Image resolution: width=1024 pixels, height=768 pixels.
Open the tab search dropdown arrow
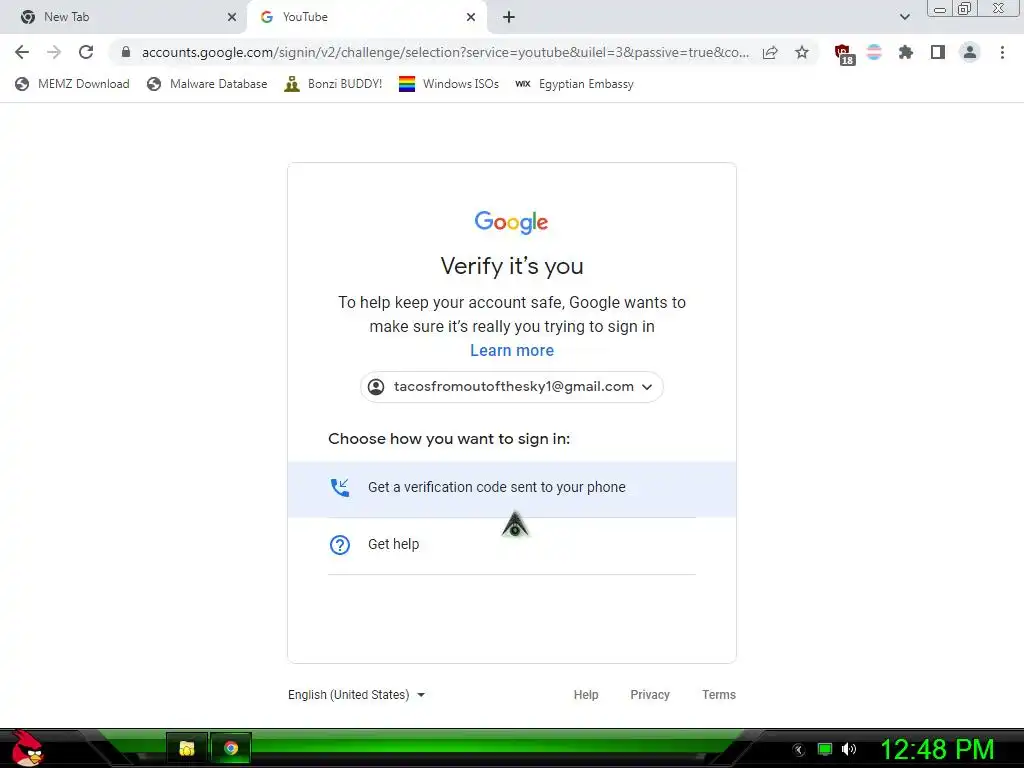904,17
